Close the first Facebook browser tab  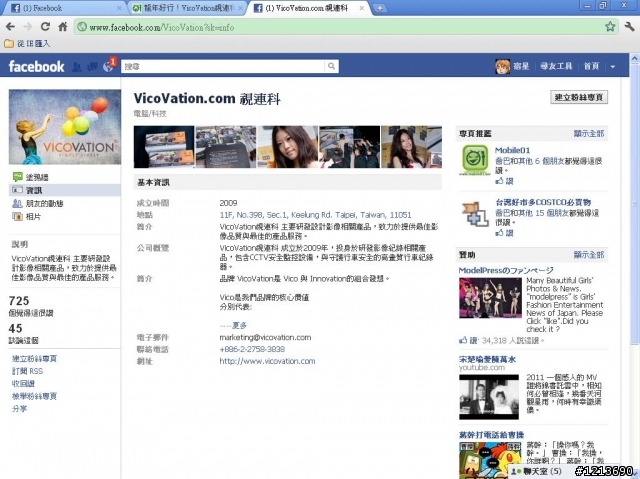click(x=119, y=8)
